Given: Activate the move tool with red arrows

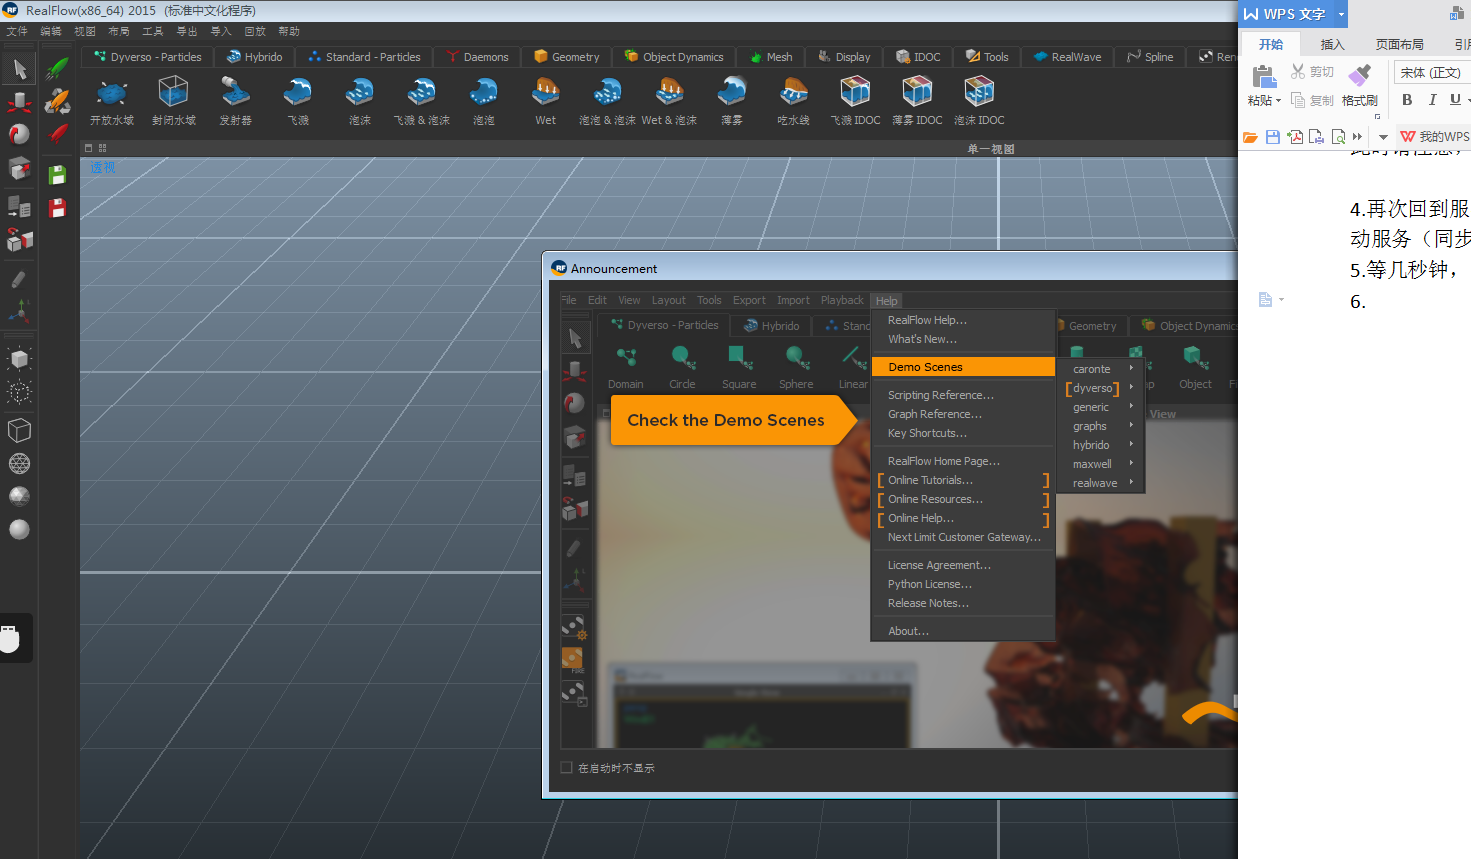Looking at the screenshot, I should 19,102.
